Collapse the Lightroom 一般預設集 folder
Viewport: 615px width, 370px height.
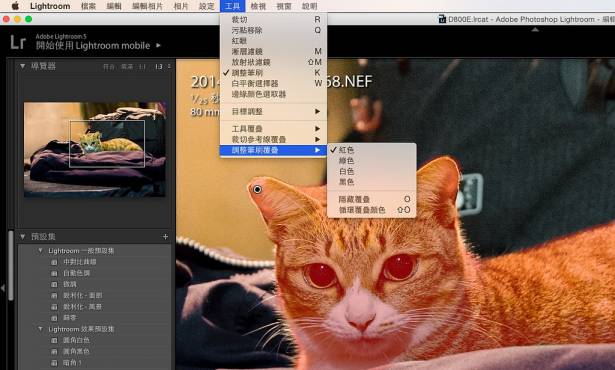40,250
